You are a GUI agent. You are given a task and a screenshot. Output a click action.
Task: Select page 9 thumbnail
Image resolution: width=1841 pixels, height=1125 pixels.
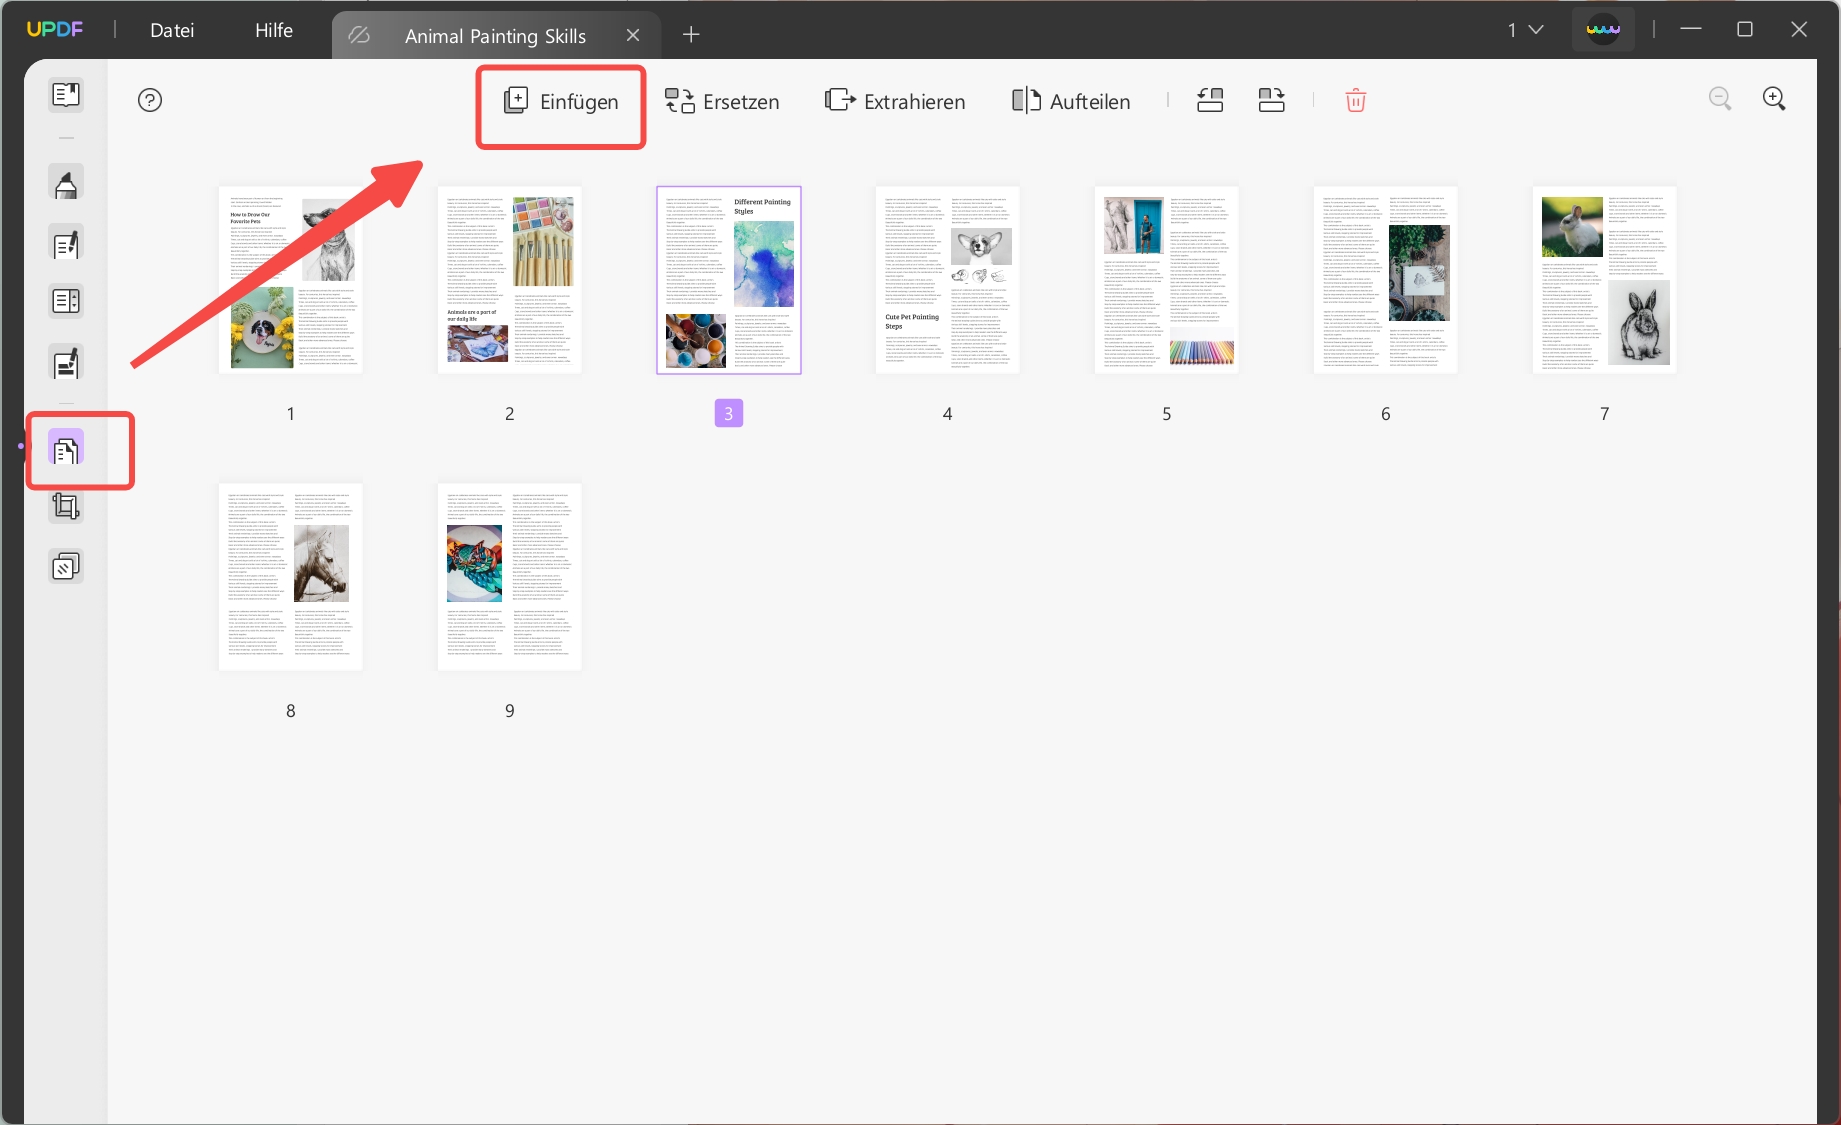click(510, 577)
